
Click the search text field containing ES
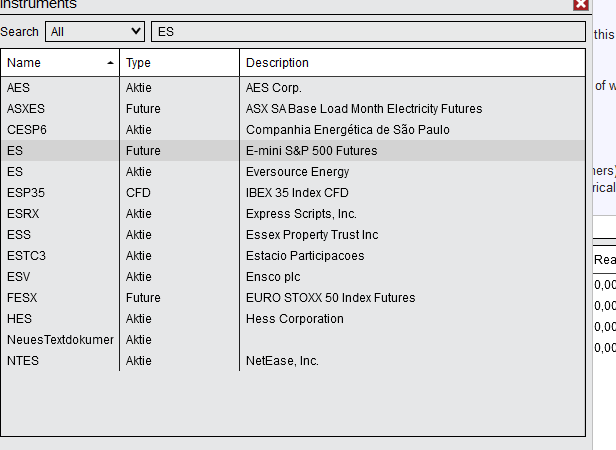(x=367, y=32)
